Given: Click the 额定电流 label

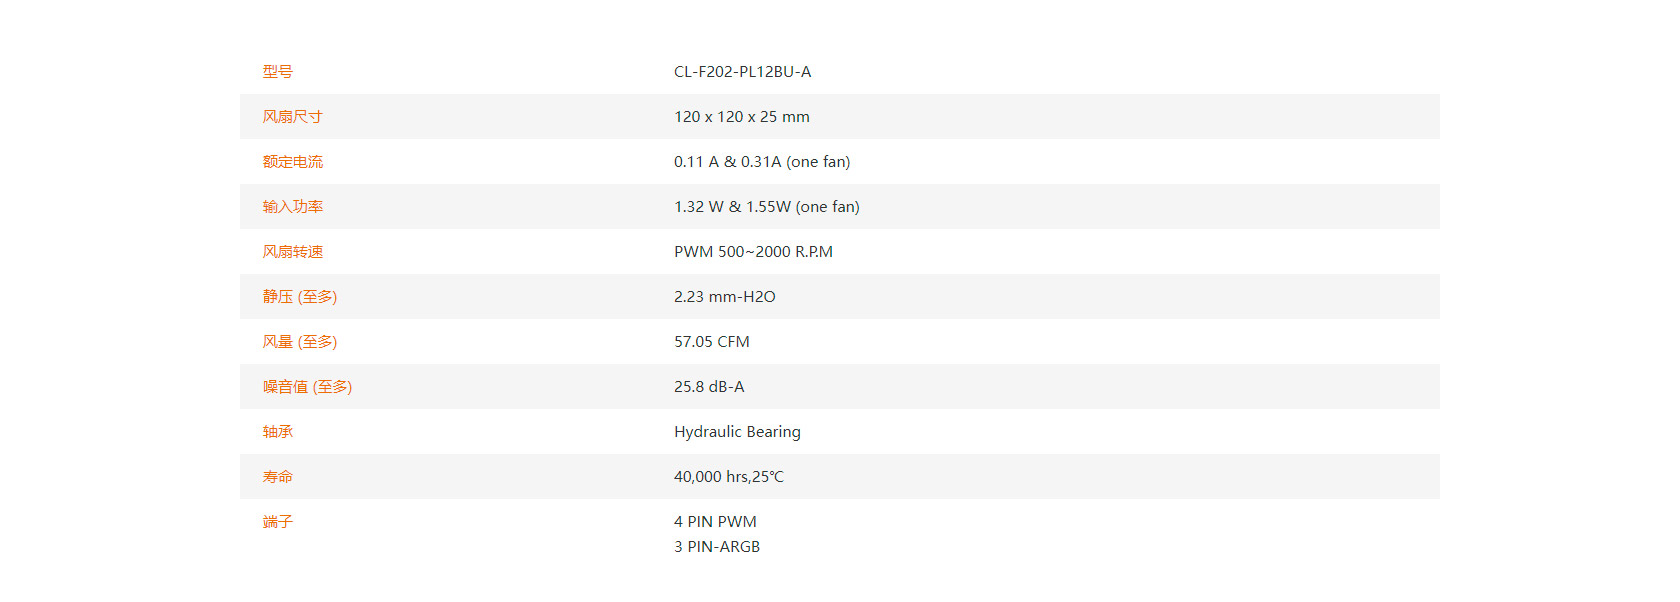Looking at the screenshot, I should (x=292, y=162).
